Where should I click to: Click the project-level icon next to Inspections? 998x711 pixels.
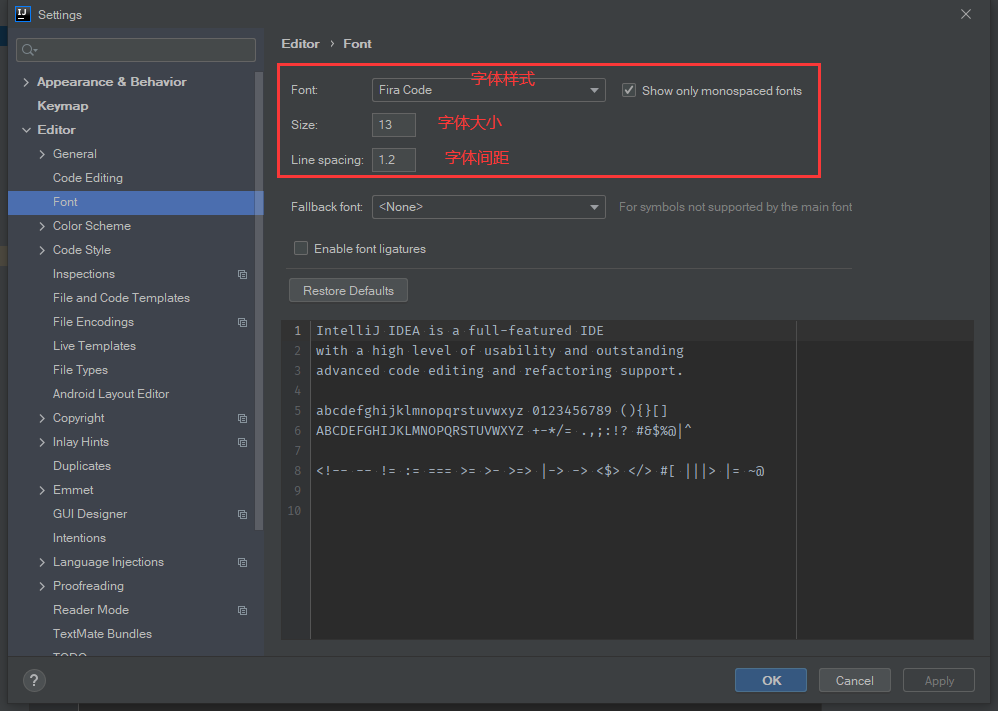point(242,274)
